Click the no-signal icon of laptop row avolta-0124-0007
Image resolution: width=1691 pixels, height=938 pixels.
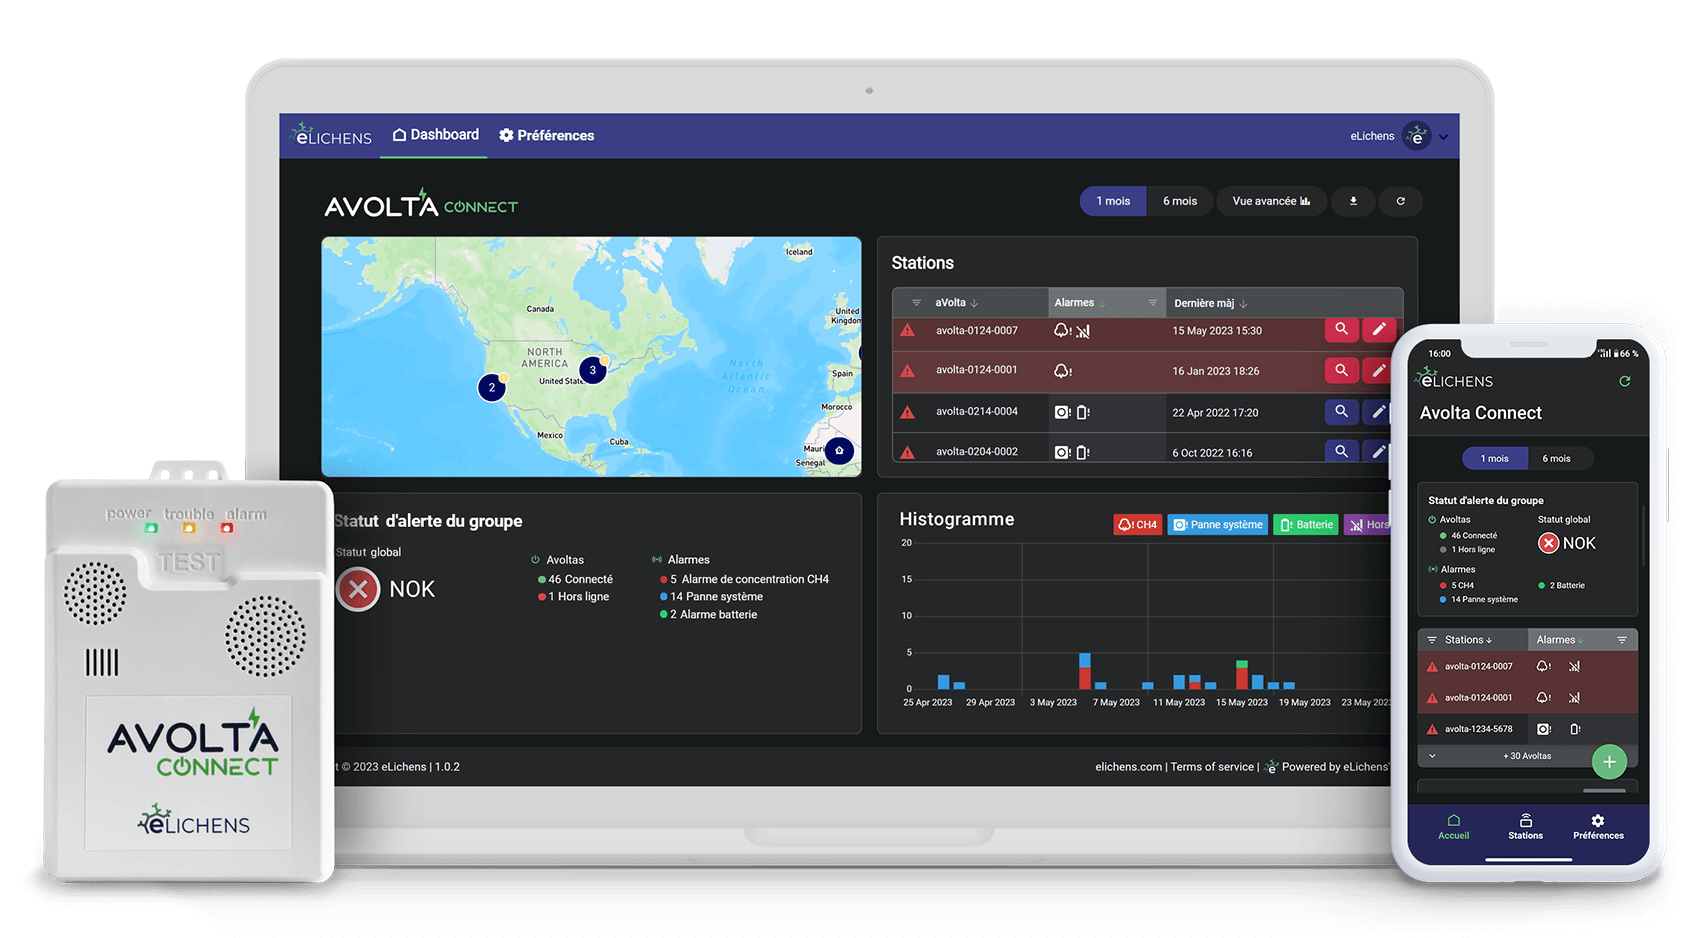(1083, 331)
